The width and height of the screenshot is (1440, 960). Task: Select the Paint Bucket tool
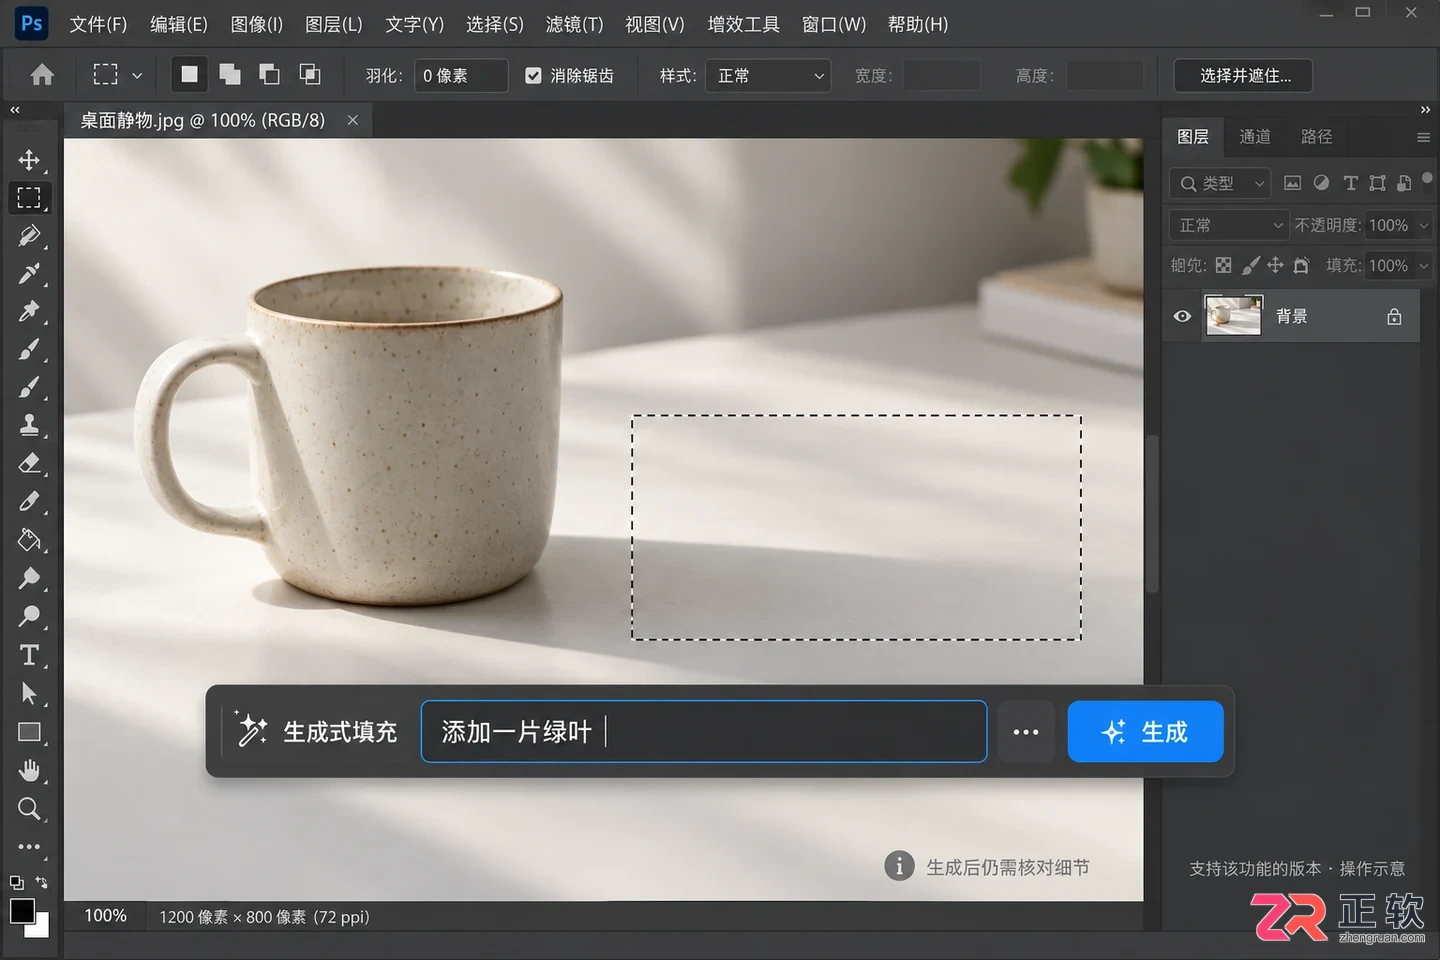point(29,541)
